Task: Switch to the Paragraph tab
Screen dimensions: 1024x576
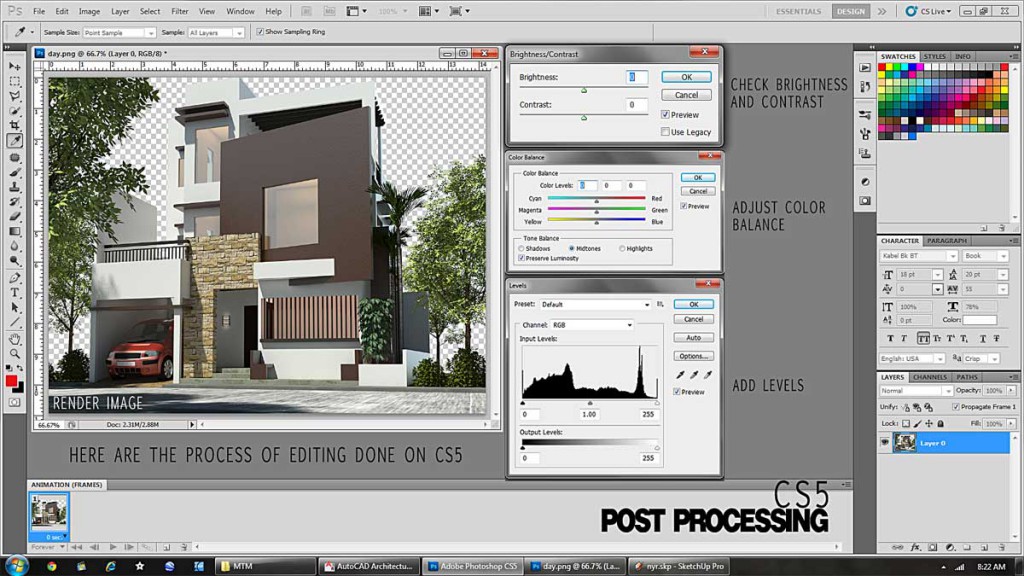Action: pyautogui.click(x=946, y=240)
